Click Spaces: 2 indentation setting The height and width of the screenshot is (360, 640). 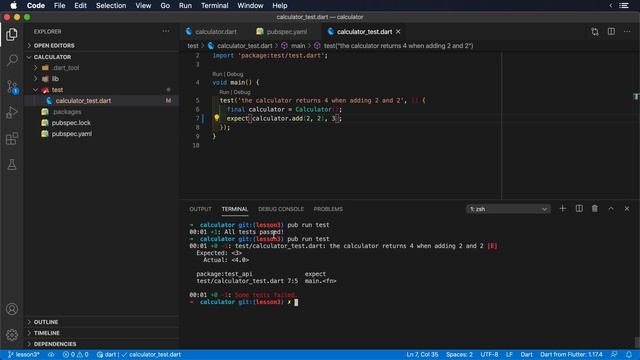click(x=459, y=354)
